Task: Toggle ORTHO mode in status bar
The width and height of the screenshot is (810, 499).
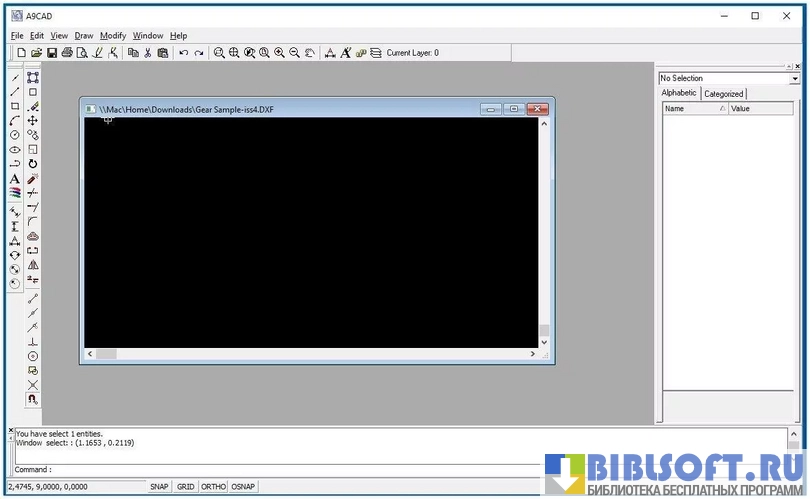Action: tap(213, 487)
